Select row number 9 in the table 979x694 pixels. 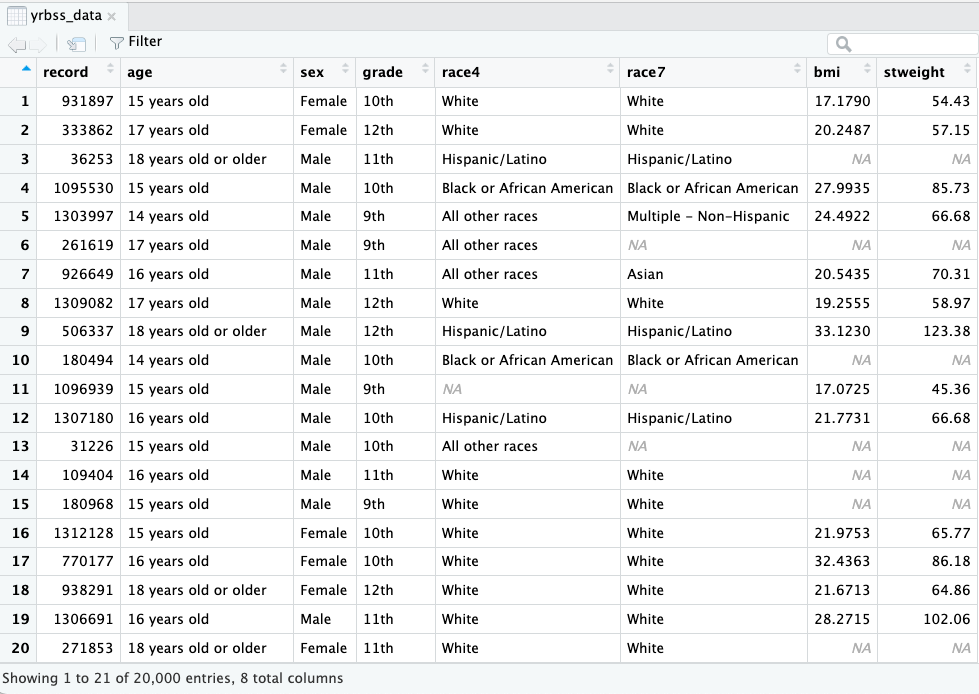pyautogui.click(x=20, y=331)
